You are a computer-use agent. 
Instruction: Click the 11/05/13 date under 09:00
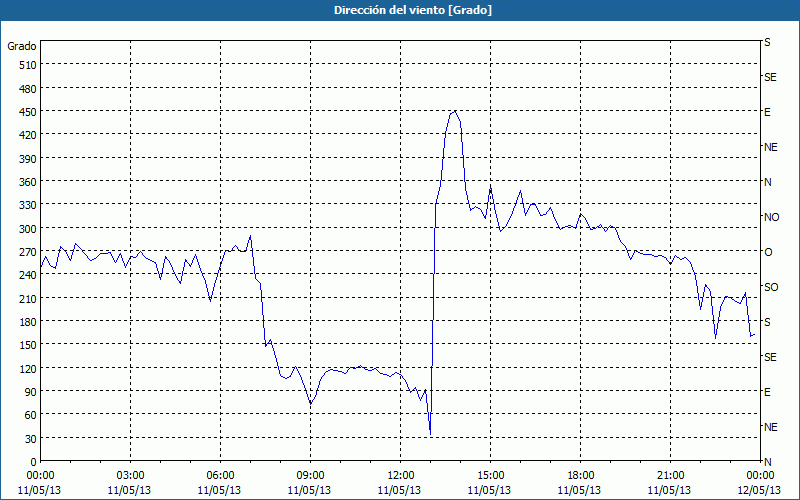[x=309, y=490]
